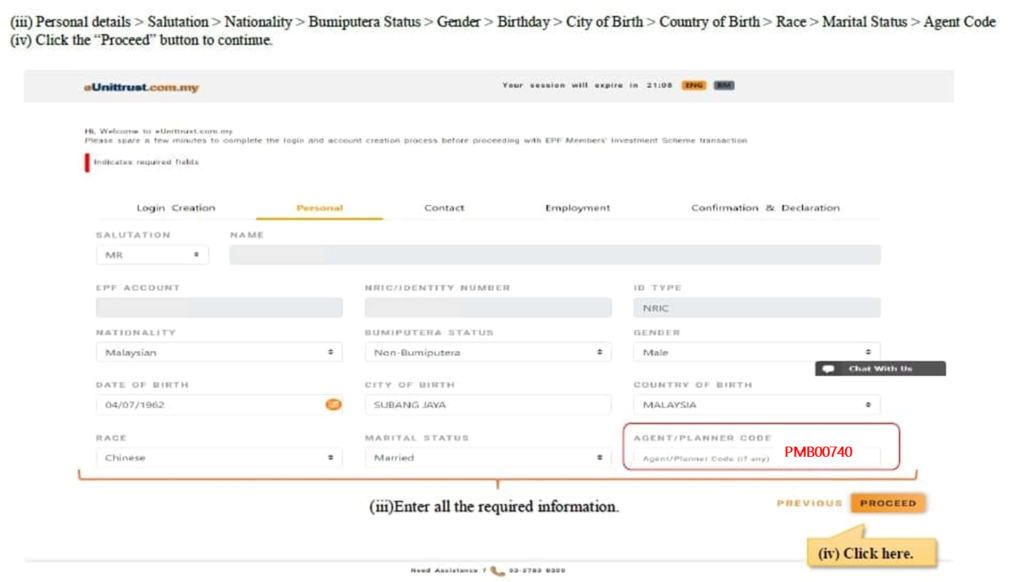
Task: Open the Bumiputera Status dropdown
Action: [487, 353]
